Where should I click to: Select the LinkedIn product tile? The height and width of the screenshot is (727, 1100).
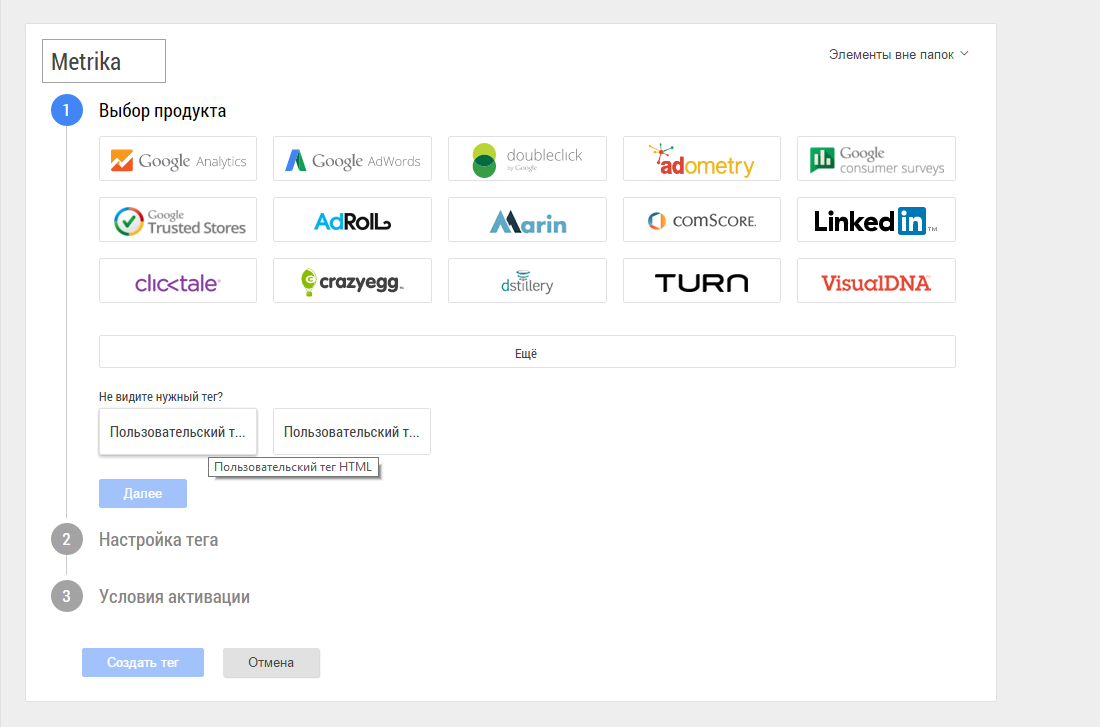point(876,220)
